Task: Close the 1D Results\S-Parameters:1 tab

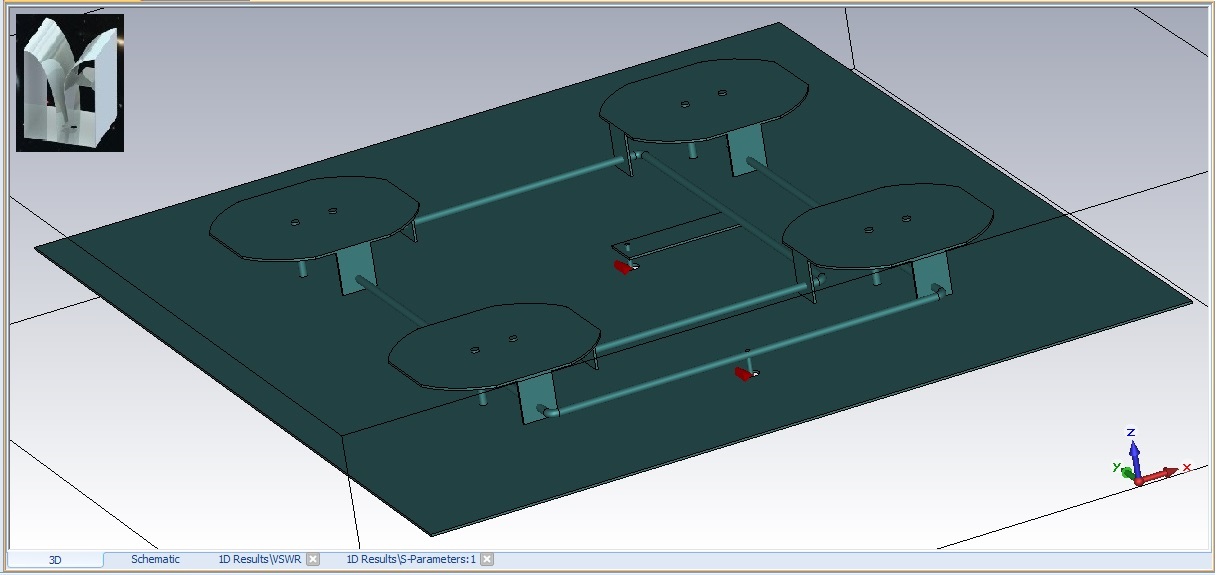Action: click(487, 560)
